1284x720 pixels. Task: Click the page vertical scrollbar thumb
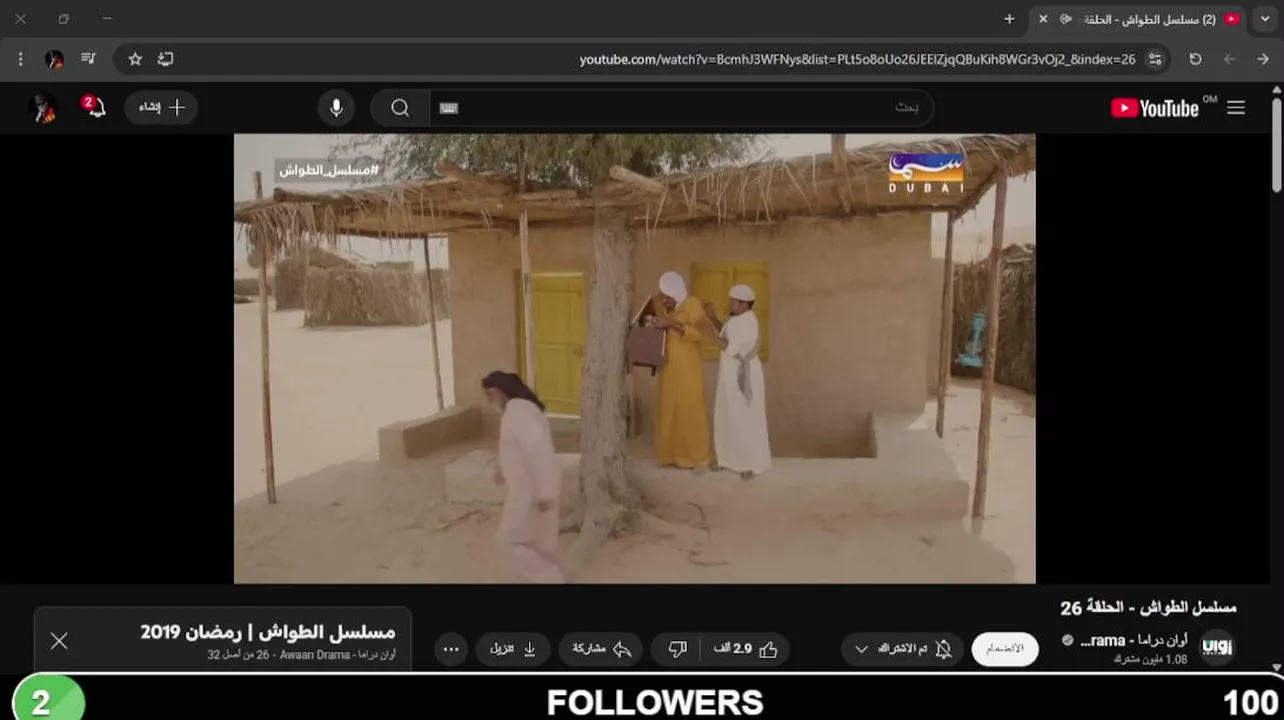tap(1276, 145)
